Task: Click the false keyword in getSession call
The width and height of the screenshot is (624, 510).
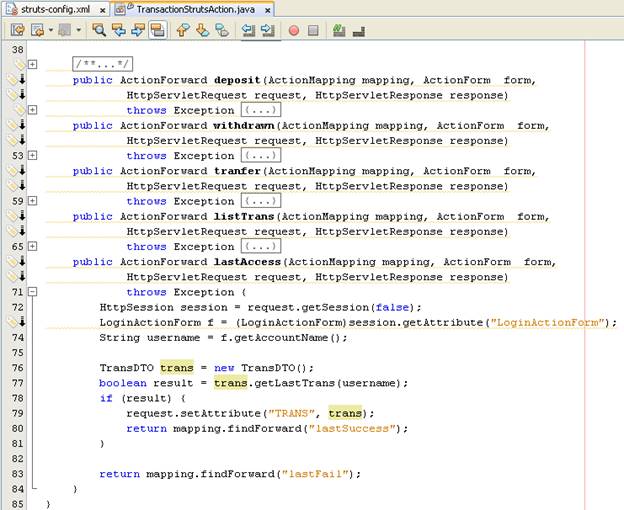Action: coord(392,307)
